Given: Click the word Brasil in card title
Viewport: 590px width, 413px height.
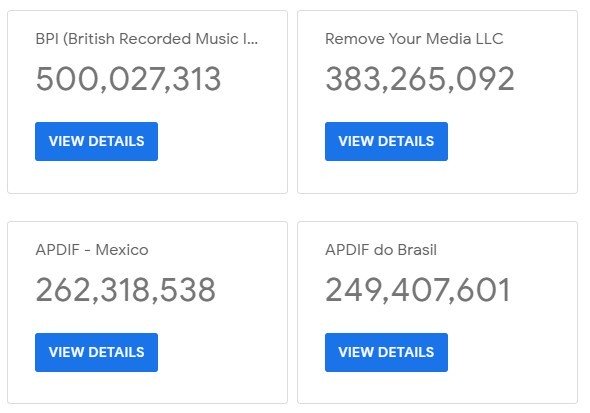Looking at the screenshot, I should click(417, 250).
